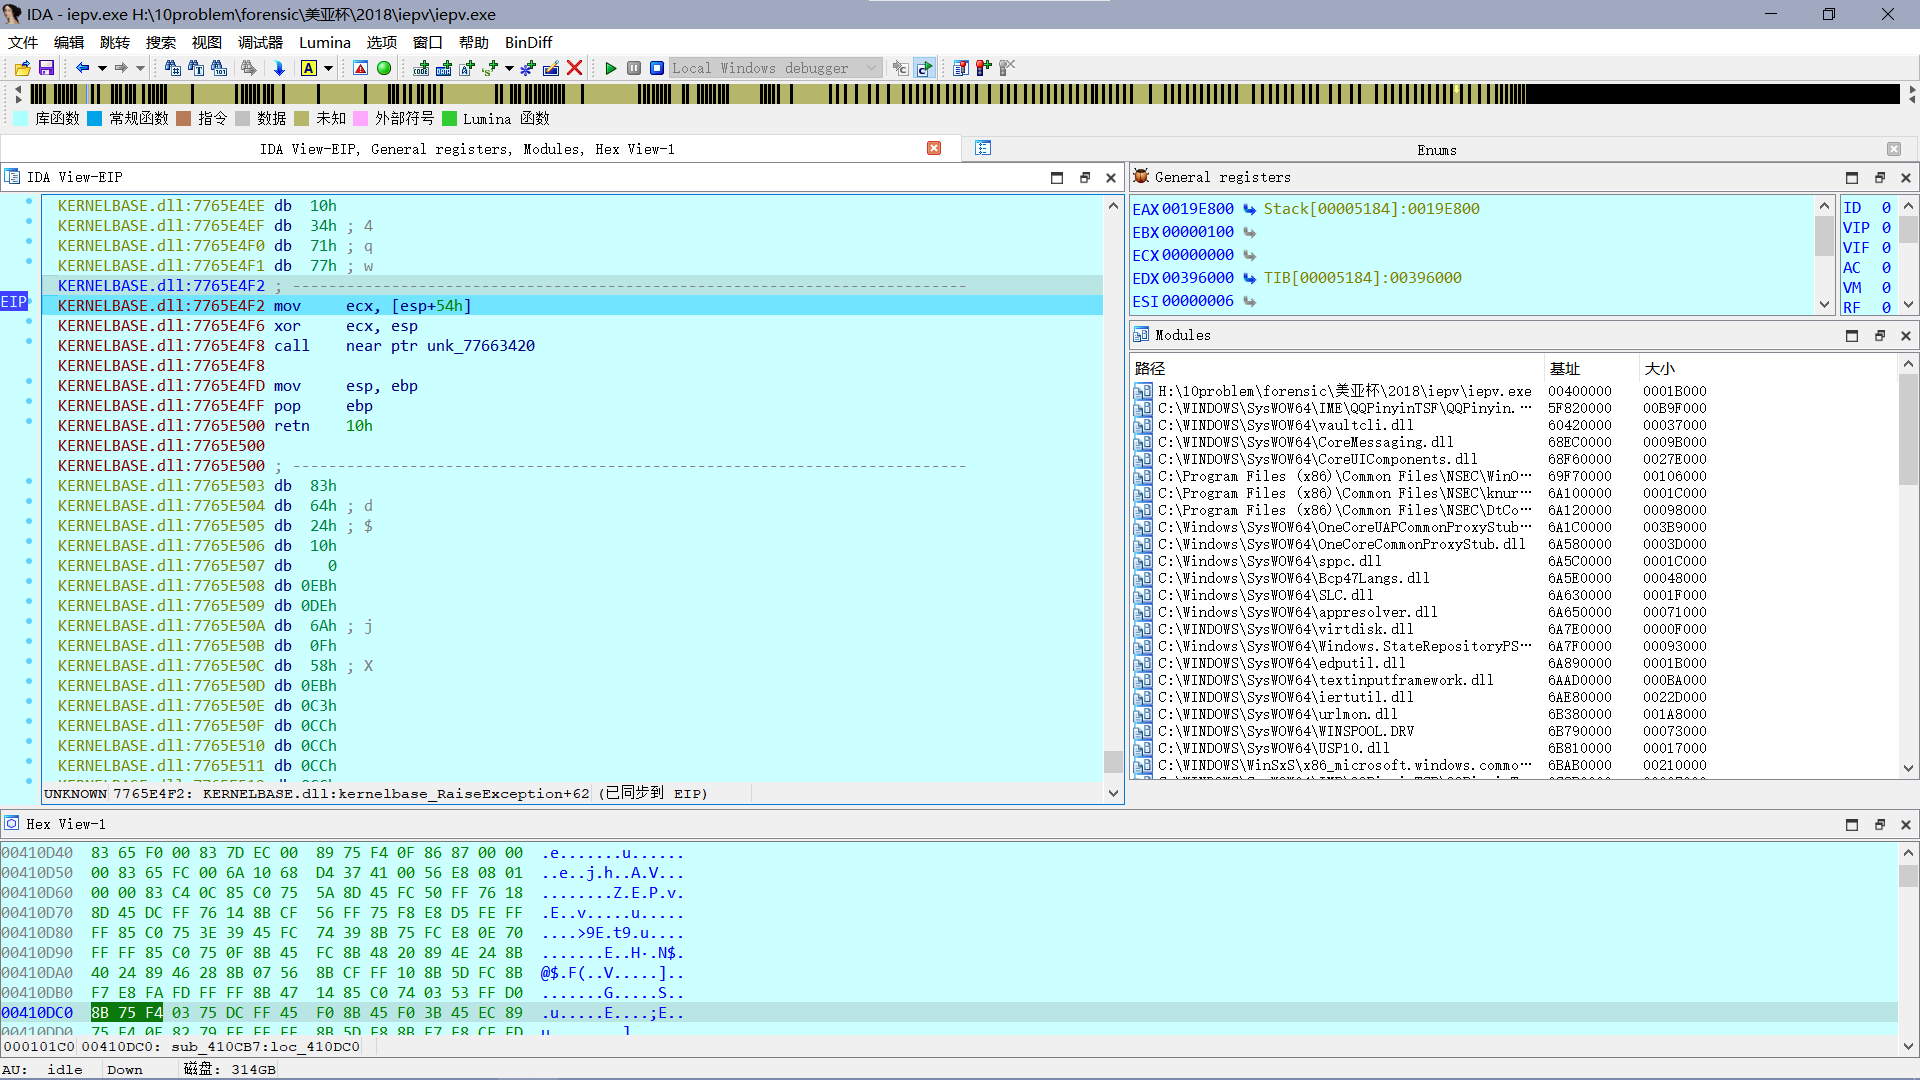Open the 窗口 menu

click(428, 42)
